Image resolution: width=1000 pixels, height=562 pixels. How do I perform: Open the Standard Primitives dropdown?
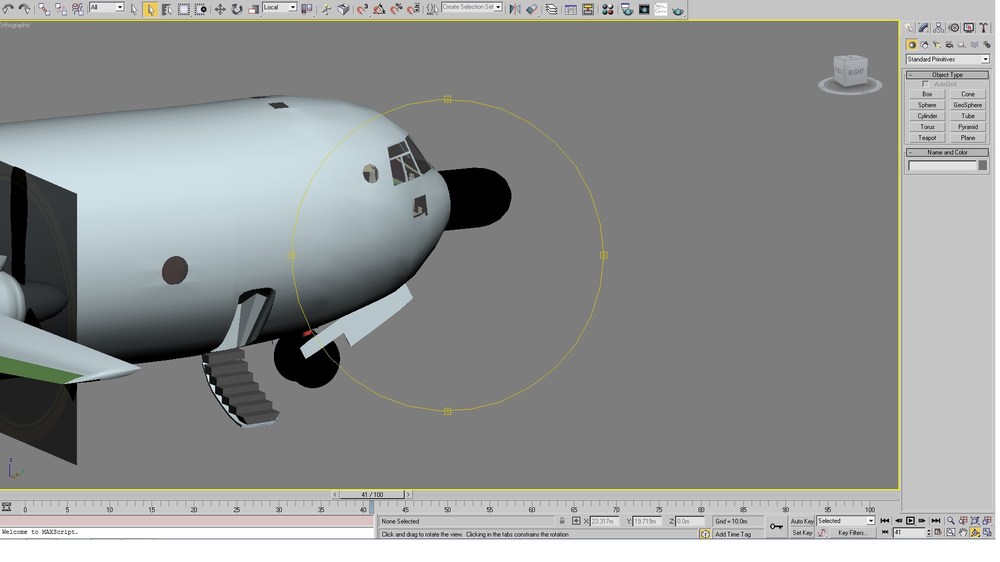coord(948,59)
